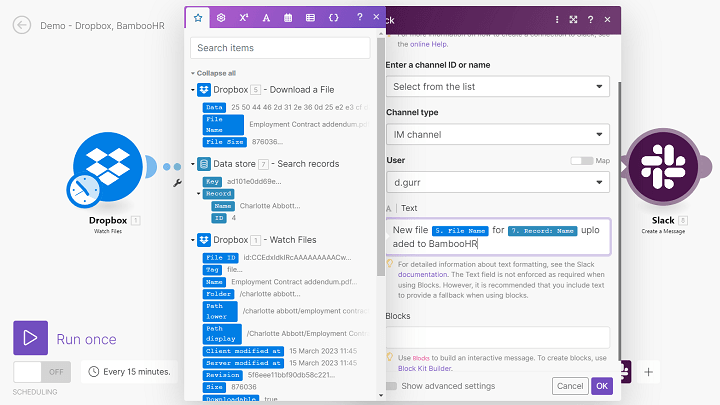
Task: Open the Custom variables braces tab
Action: [332, 18]
